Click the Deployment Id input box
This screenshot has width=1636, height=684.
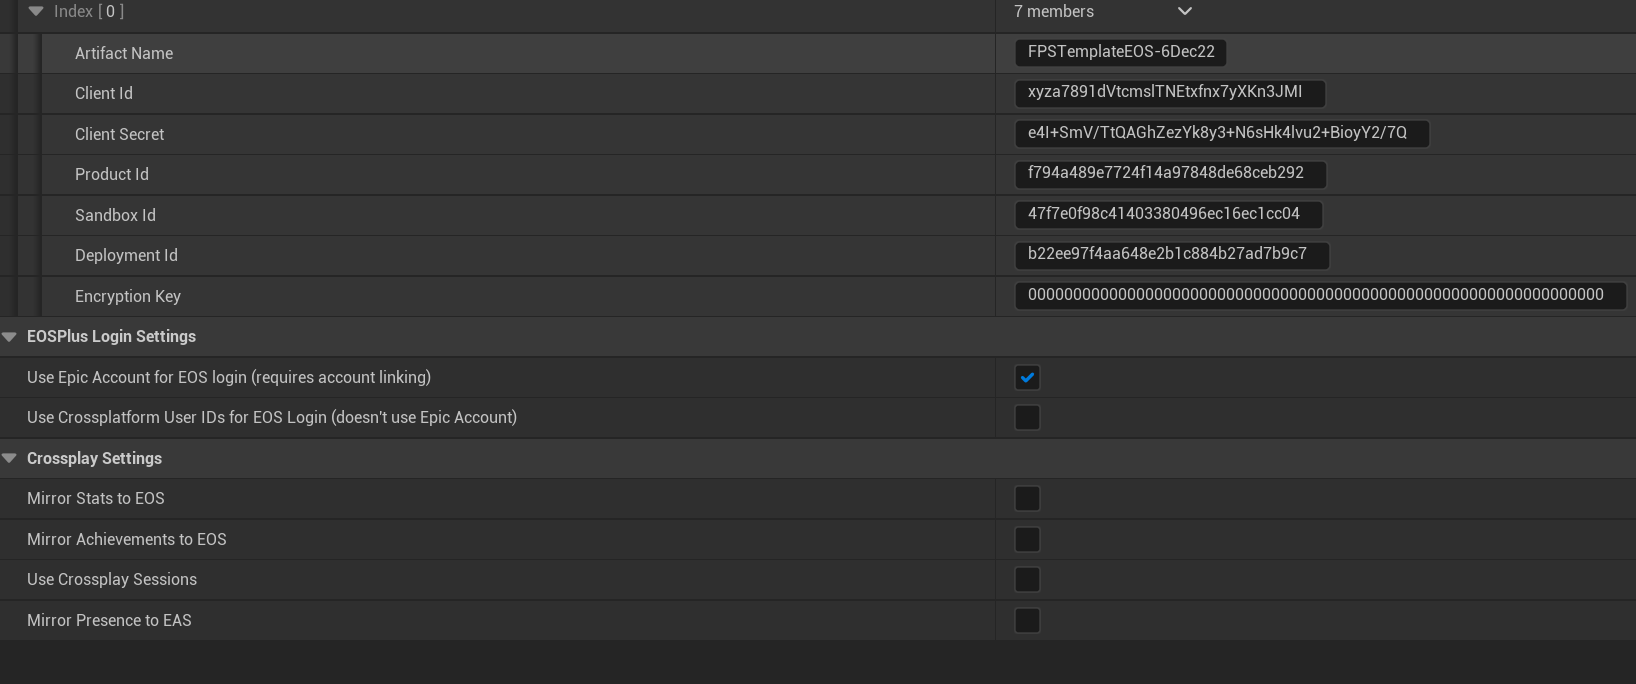click(1171, 255)
